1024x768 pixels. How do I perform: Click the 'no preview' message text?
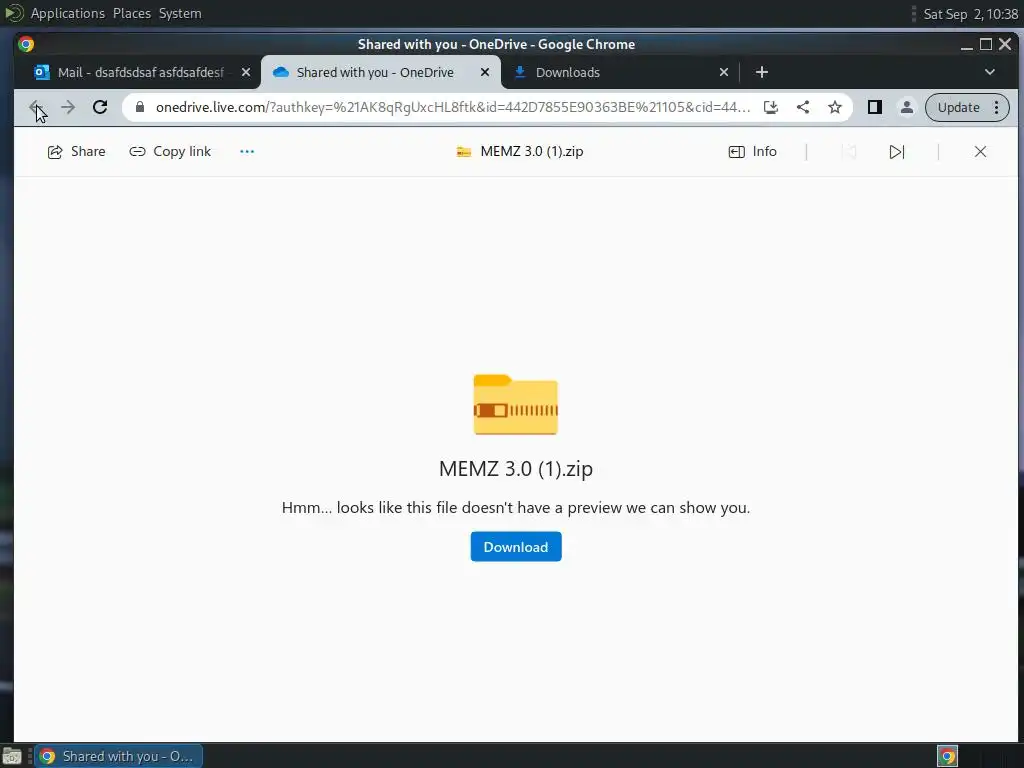(x=515, y=507)
